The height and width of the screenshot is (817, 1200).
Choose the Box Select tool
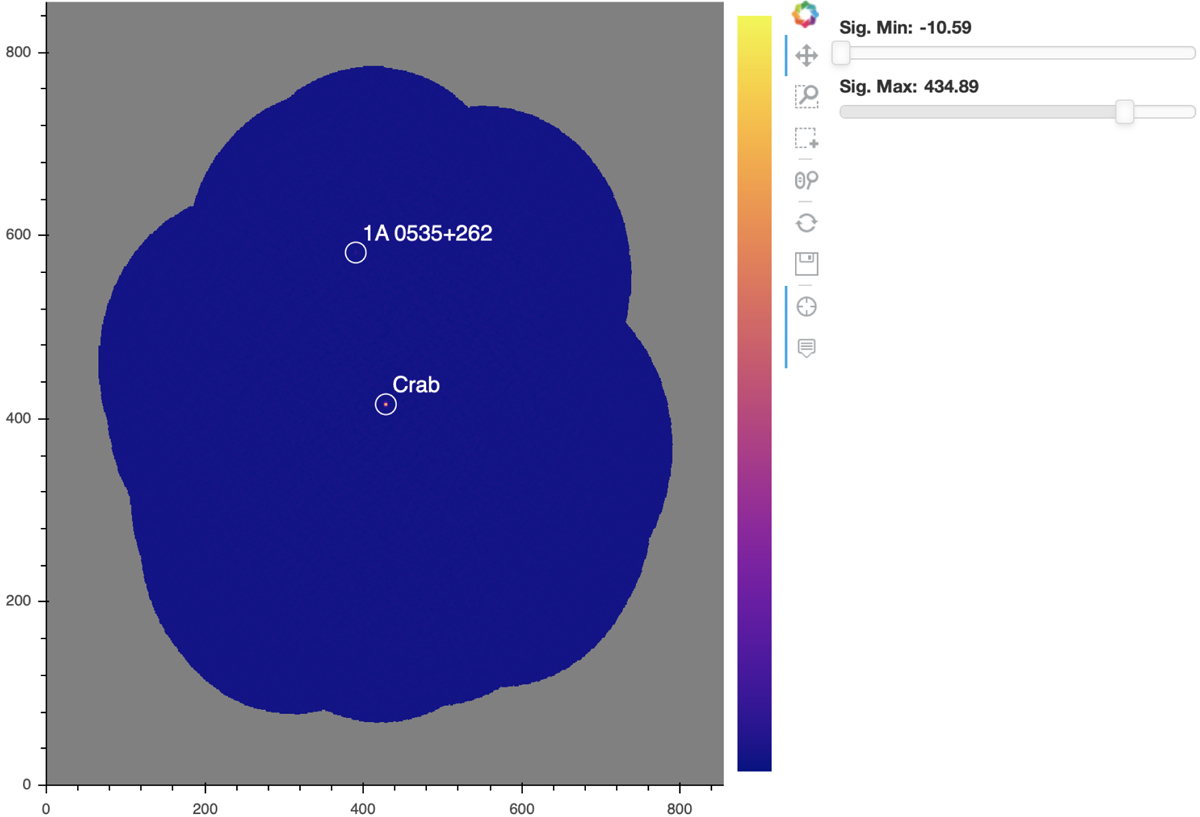(806, 138)
